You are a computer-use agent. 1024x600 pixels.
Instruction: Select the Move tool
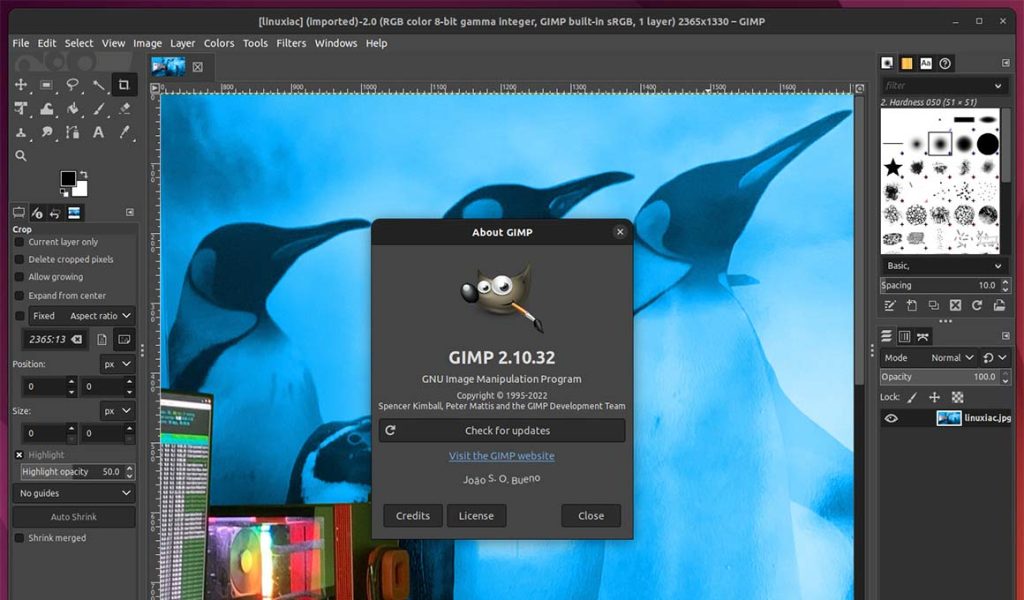tap(21, 85)
